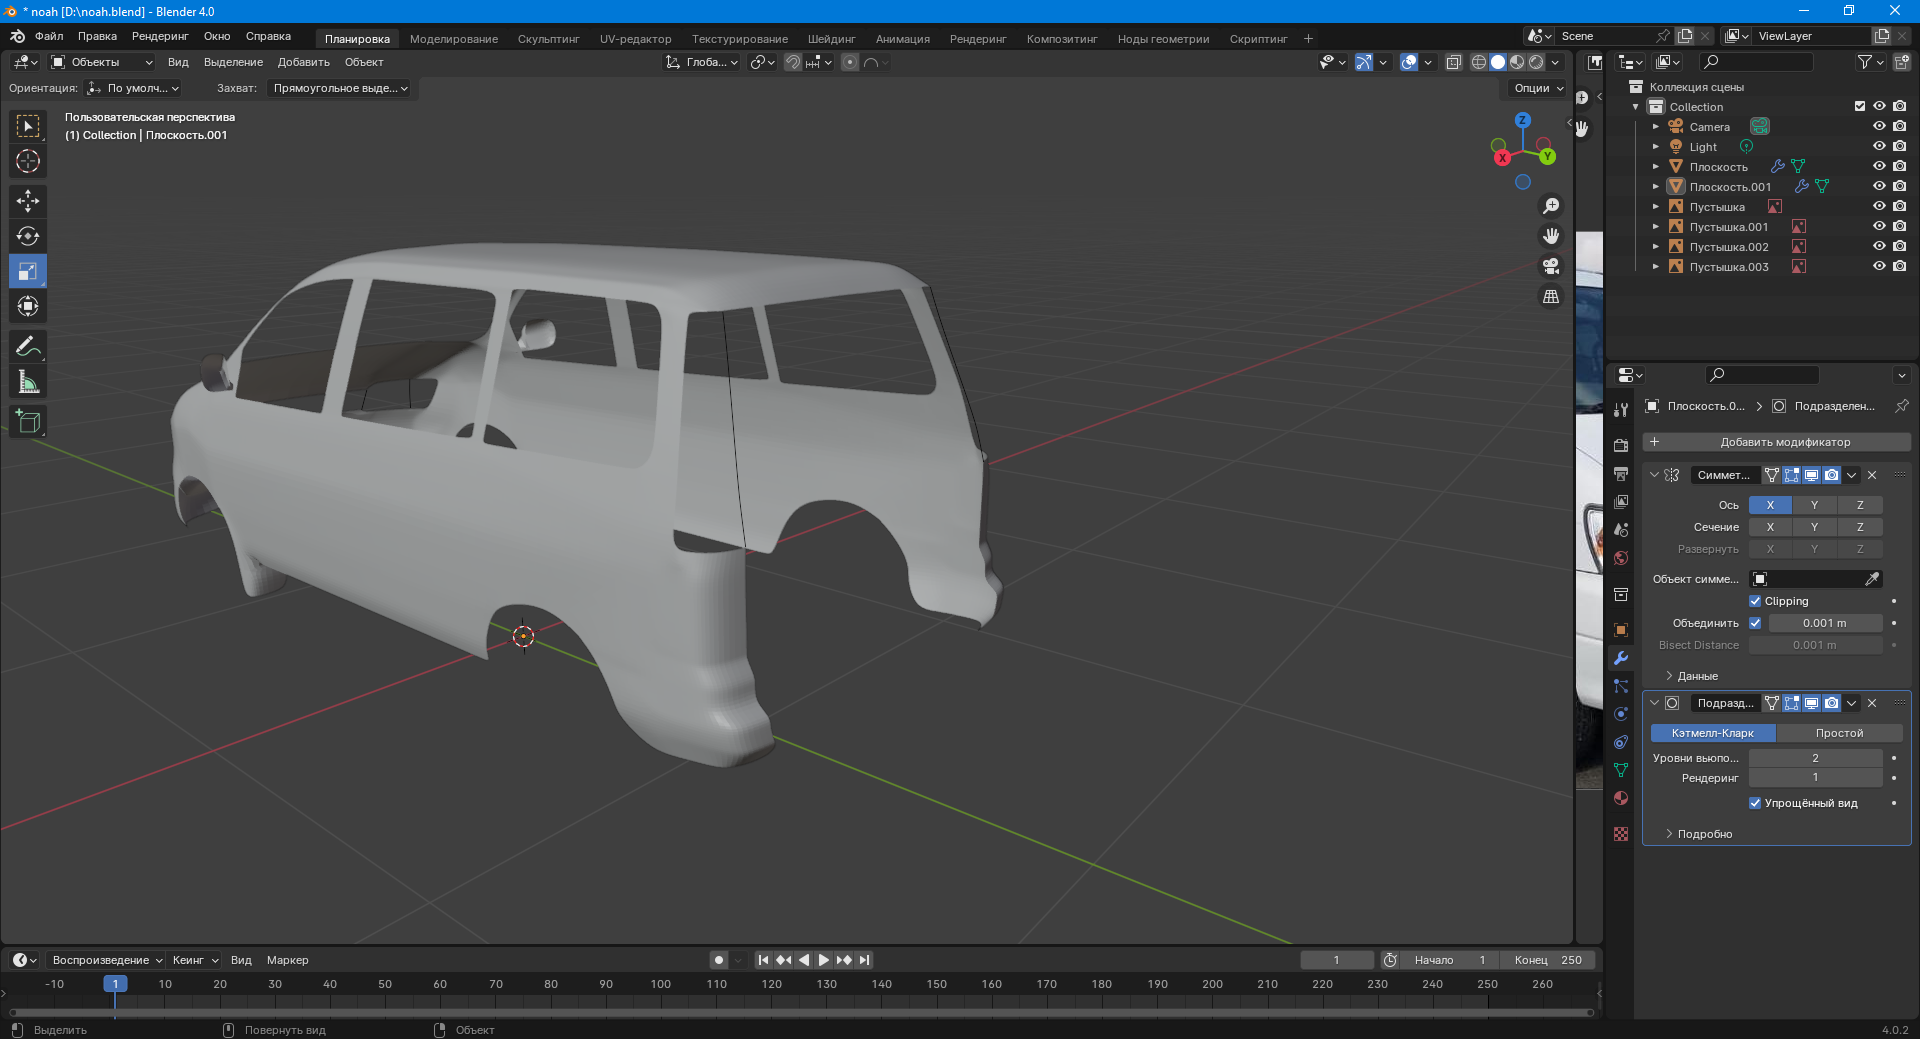This screenshot has height=1039, width=1920.
Task: Switch to UV-редактор workspace tab
Action: (635, 39)
